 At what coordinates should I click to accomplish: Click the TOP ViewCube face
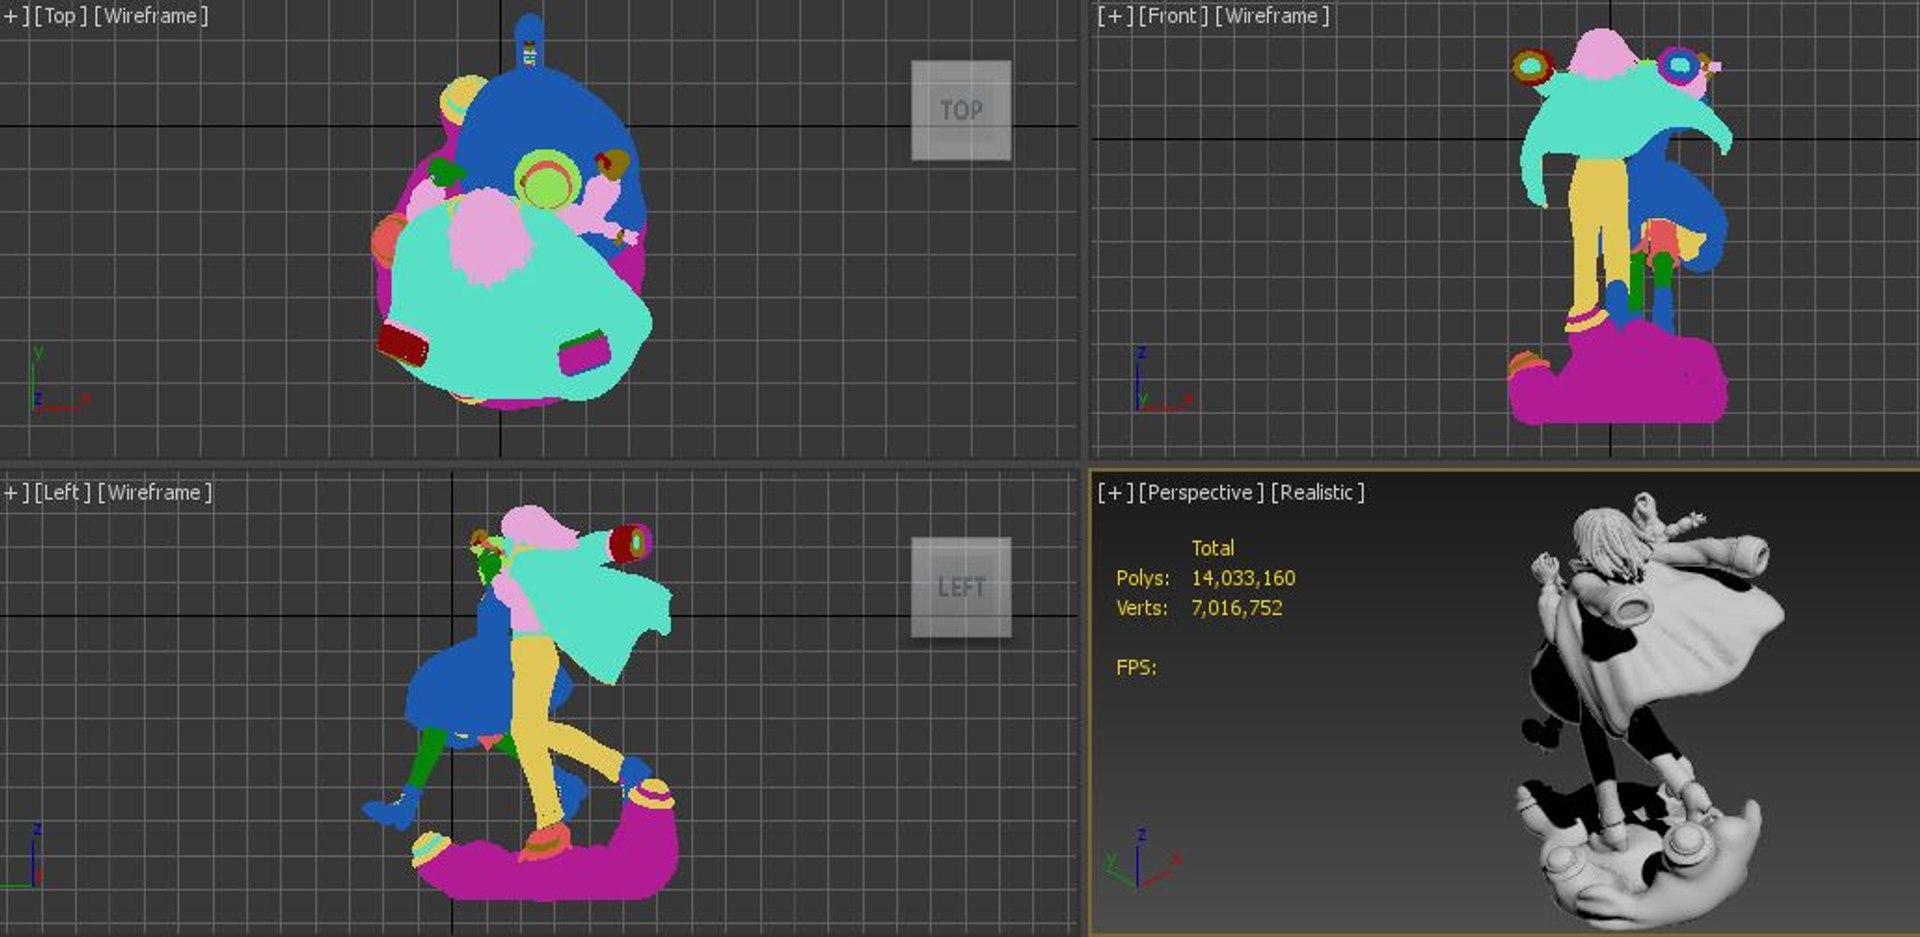point(961,110)
